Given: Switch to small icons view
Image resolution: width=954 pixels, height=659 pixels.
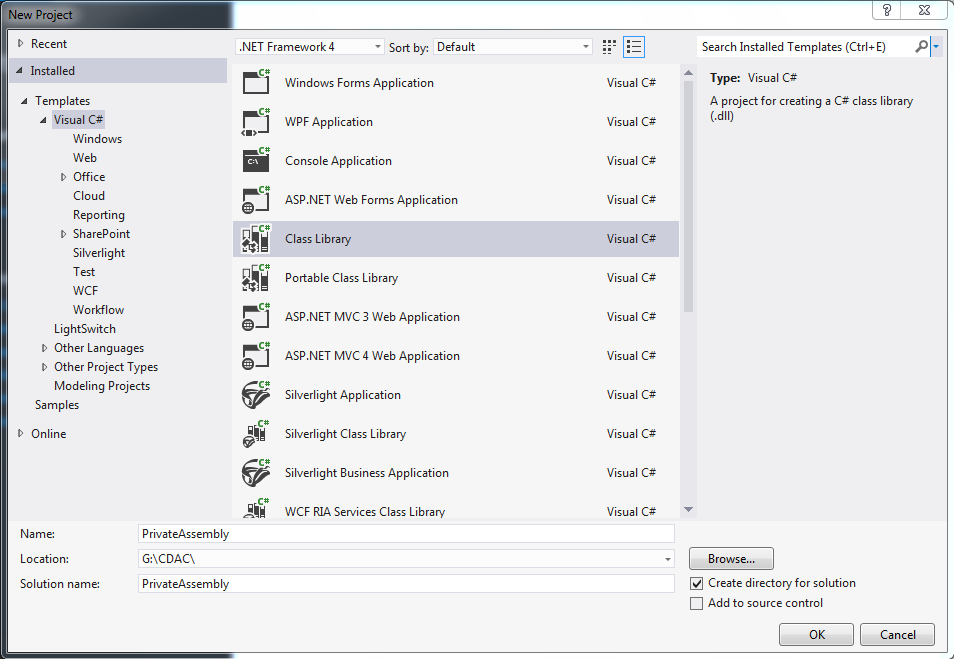Looking at the screenshot, I should point(610,47).
